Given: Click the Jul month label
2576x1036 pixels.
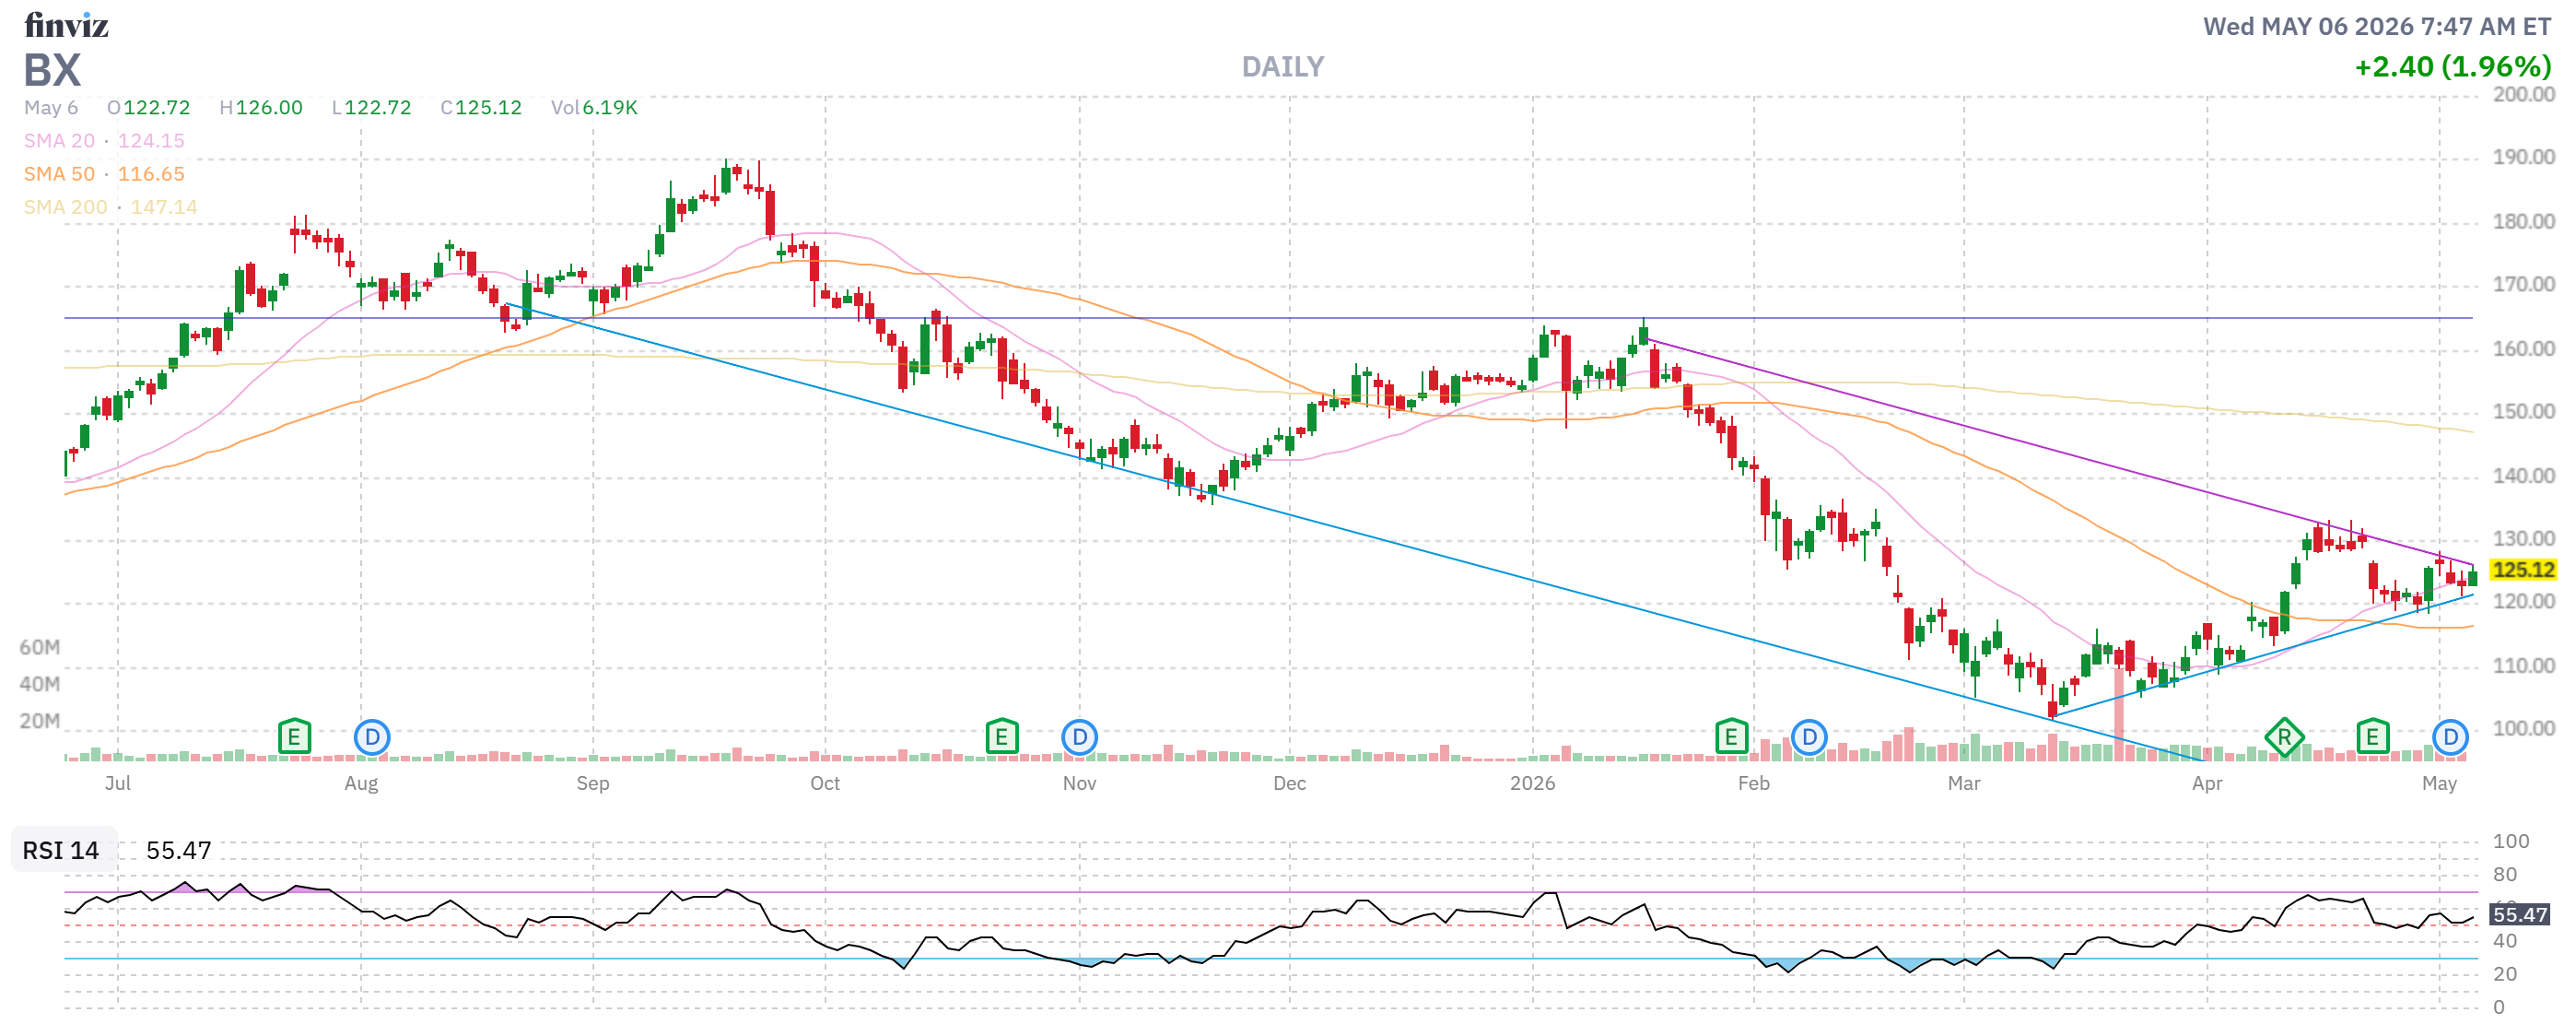Looking at the screenshot, I should point(118,783).
